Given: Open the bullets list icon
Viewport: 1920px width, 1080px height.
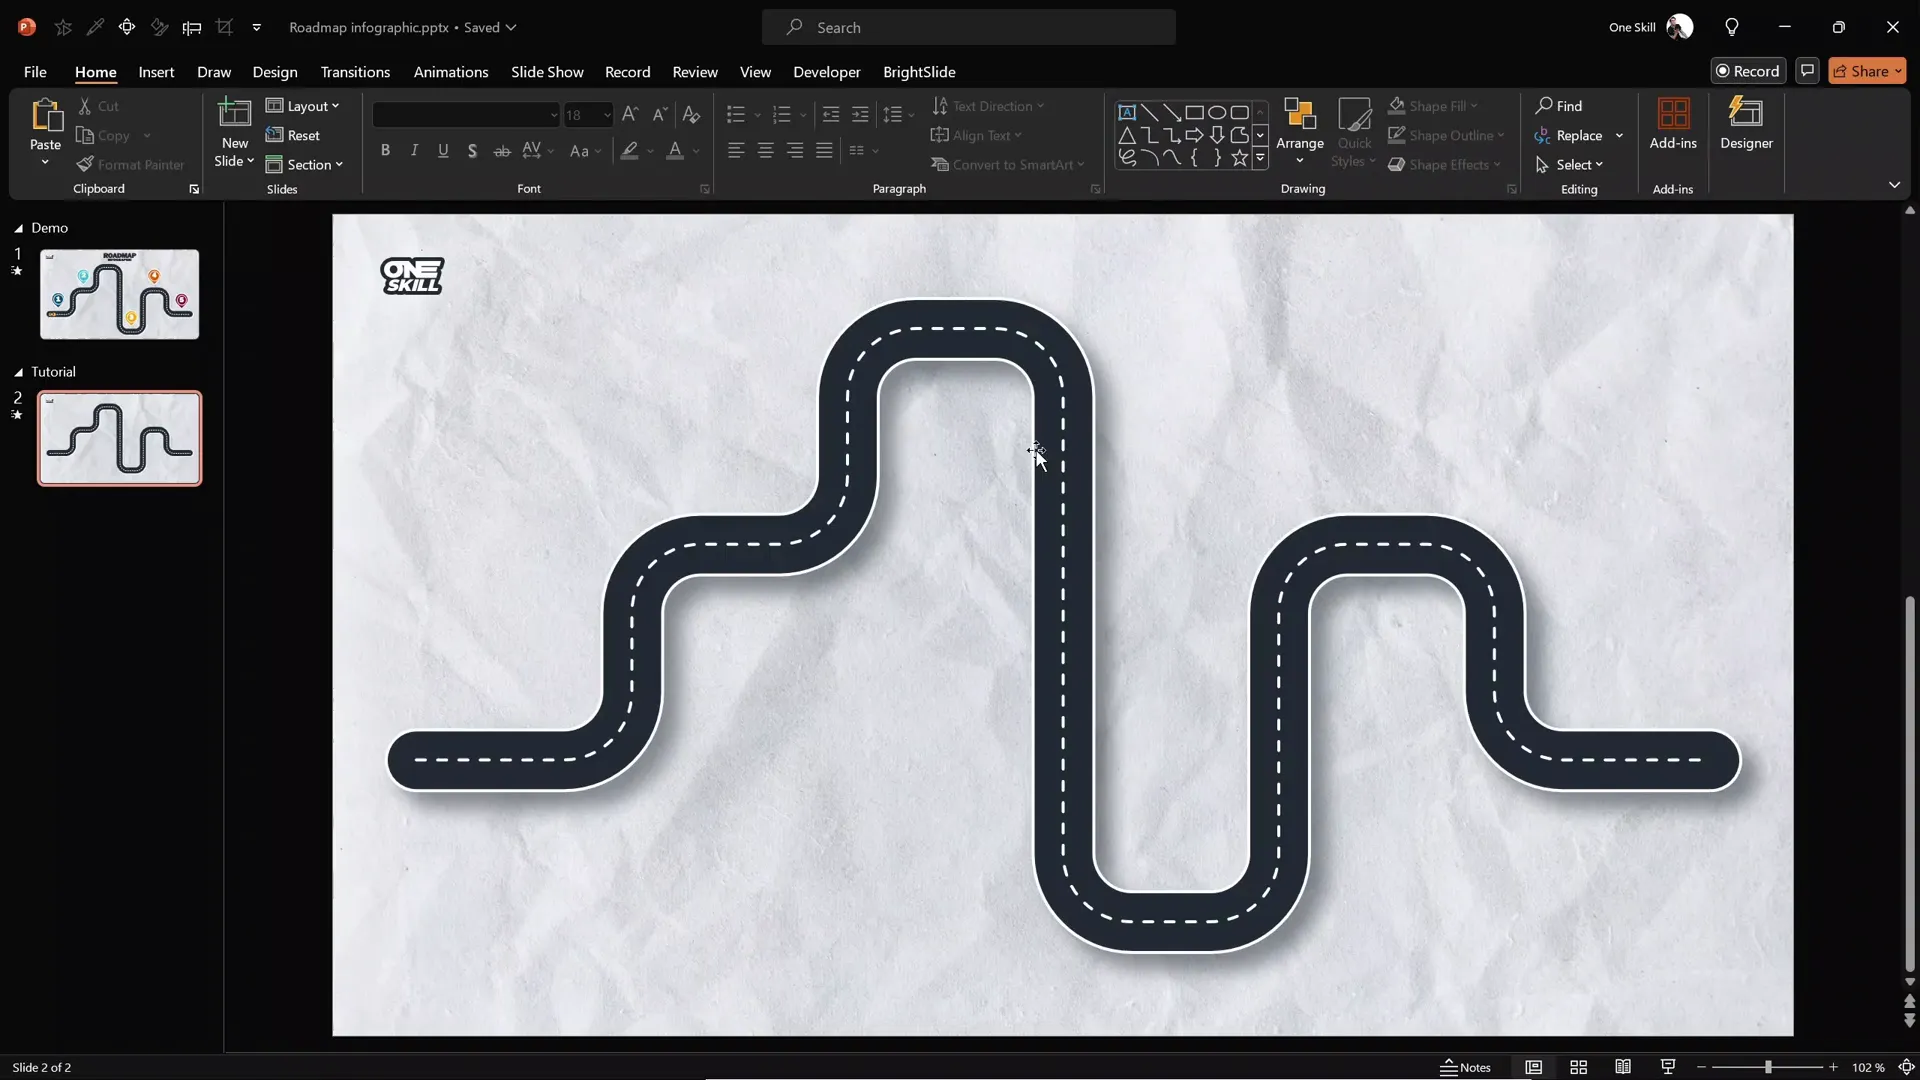Looking at the screenshot, I should [x=736, y=115].
